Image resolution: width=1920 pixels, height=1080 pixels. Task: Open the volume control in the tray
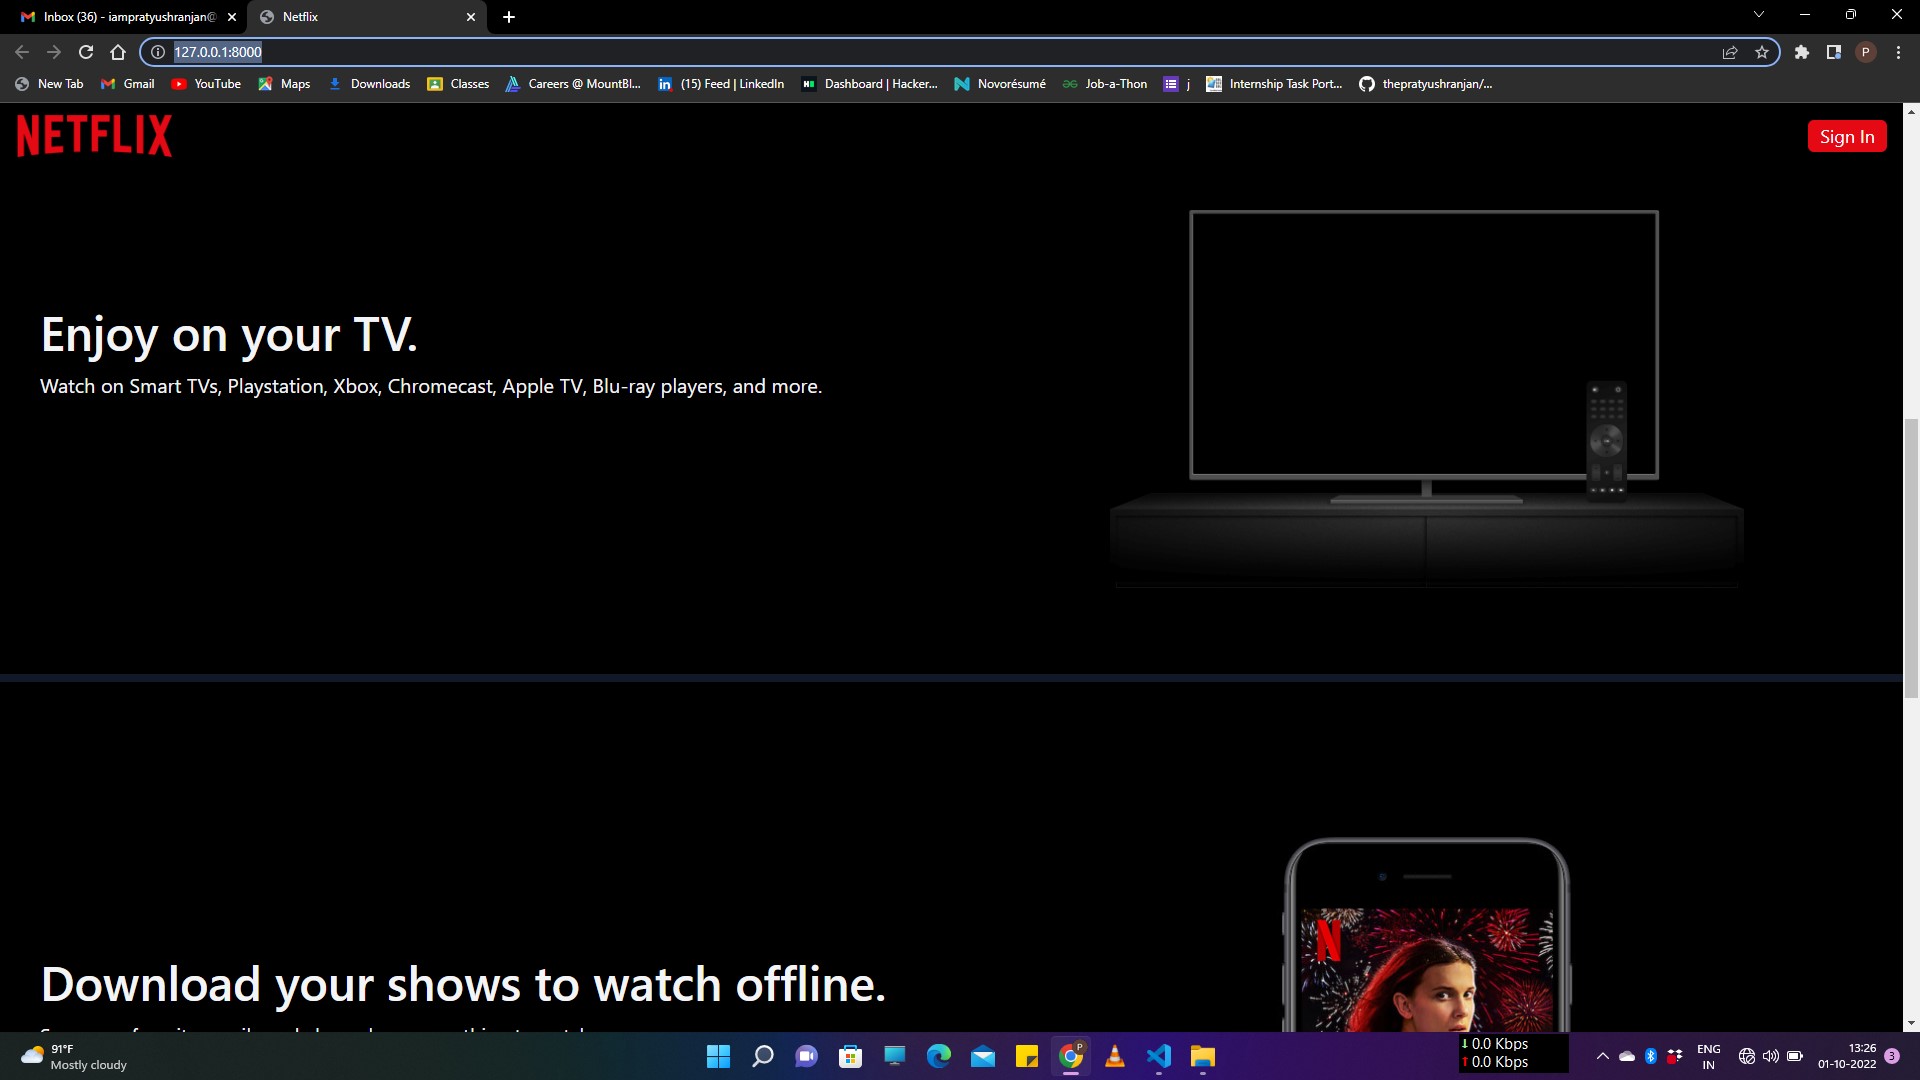click(1770, 1056)
